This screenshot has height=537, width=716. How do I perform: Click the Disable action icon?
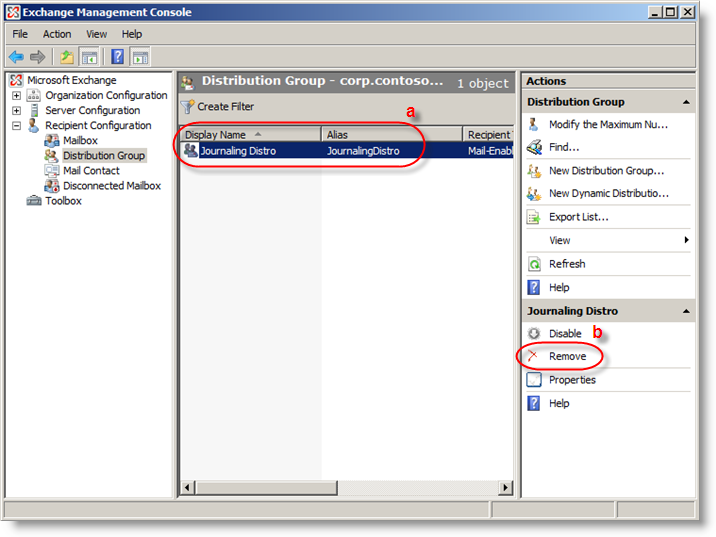coord(534,333)
